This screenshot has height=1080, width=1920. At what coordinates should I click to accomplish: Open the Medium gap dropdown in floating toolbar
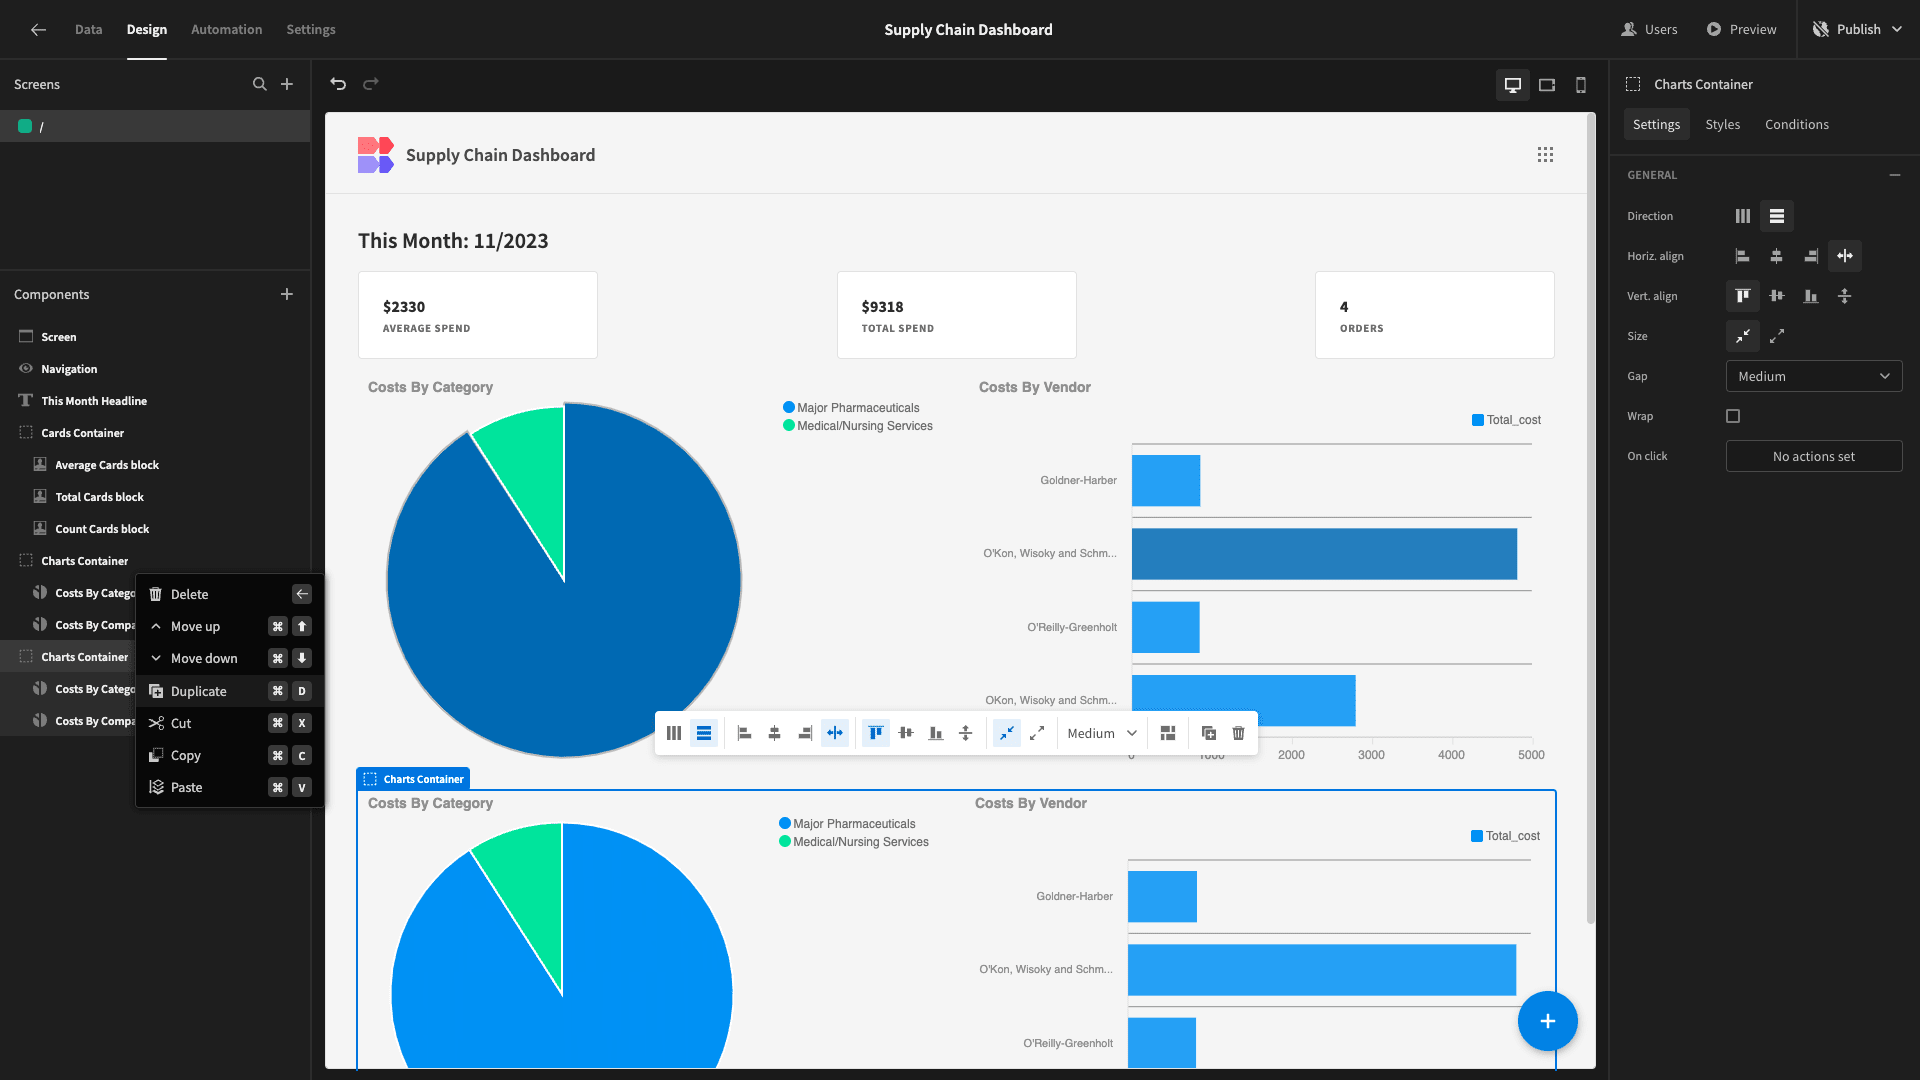(x=1102, y=733)
